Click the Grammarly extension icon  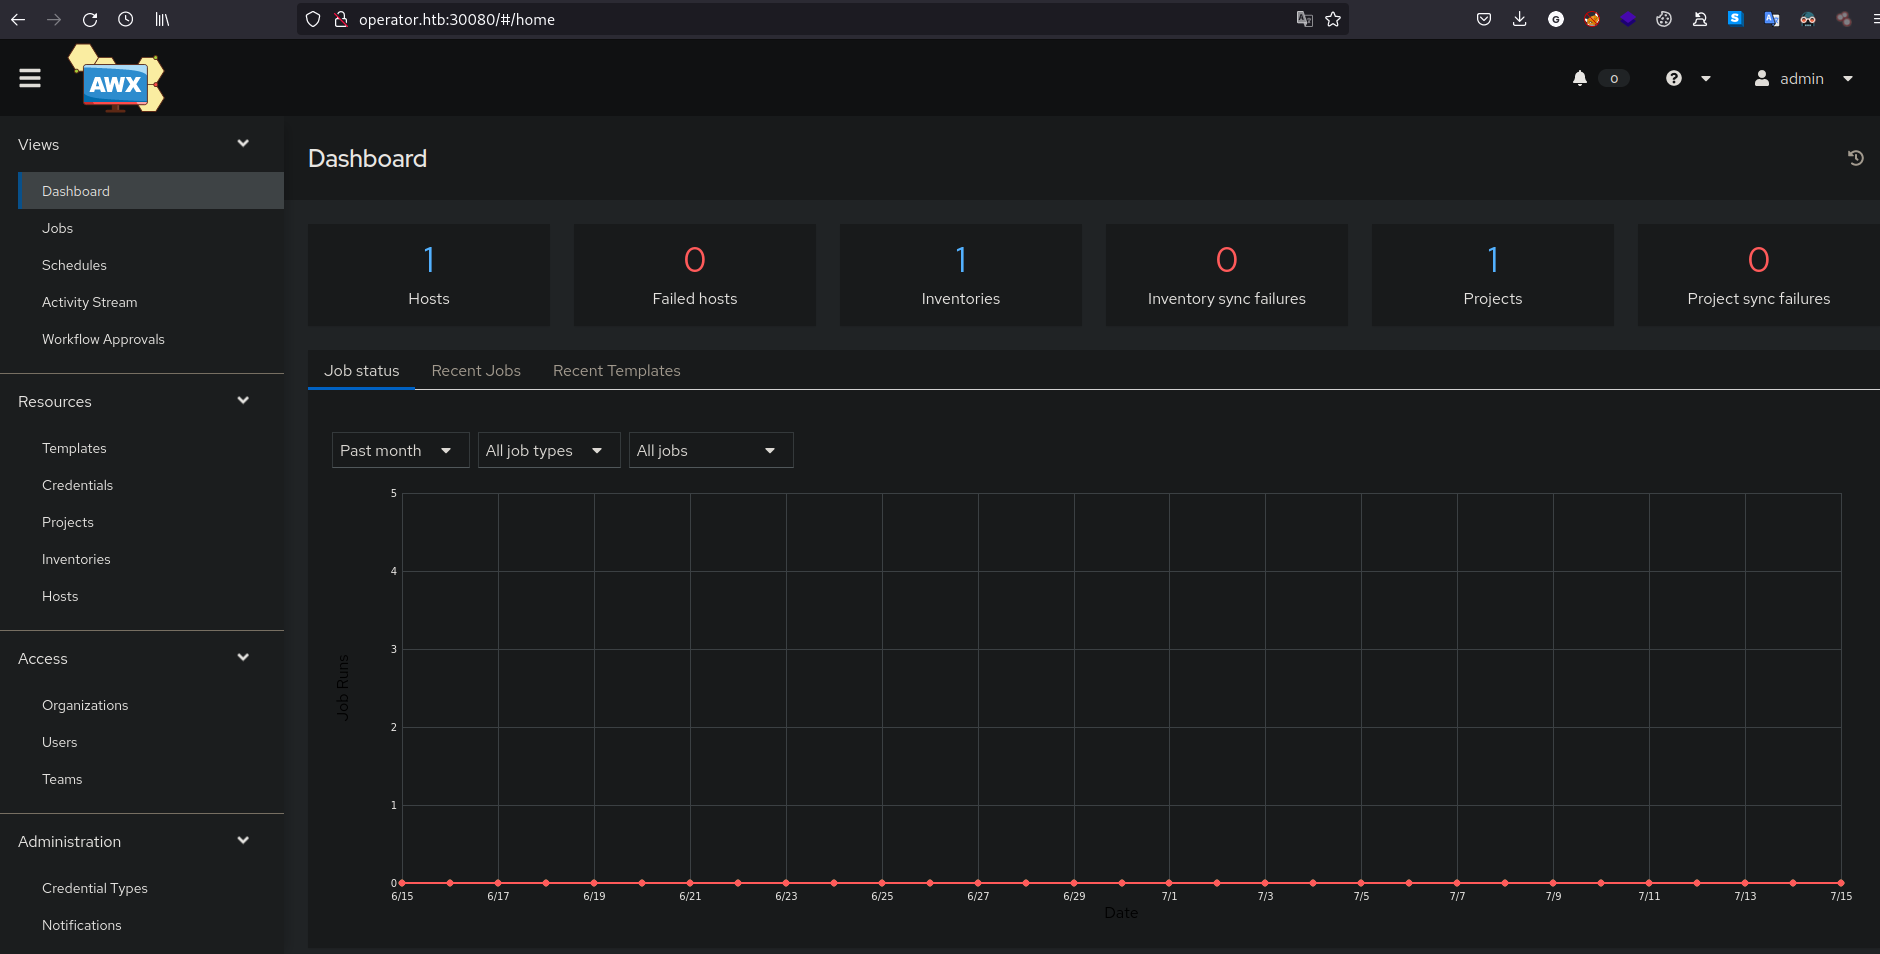click(1556, 19)
